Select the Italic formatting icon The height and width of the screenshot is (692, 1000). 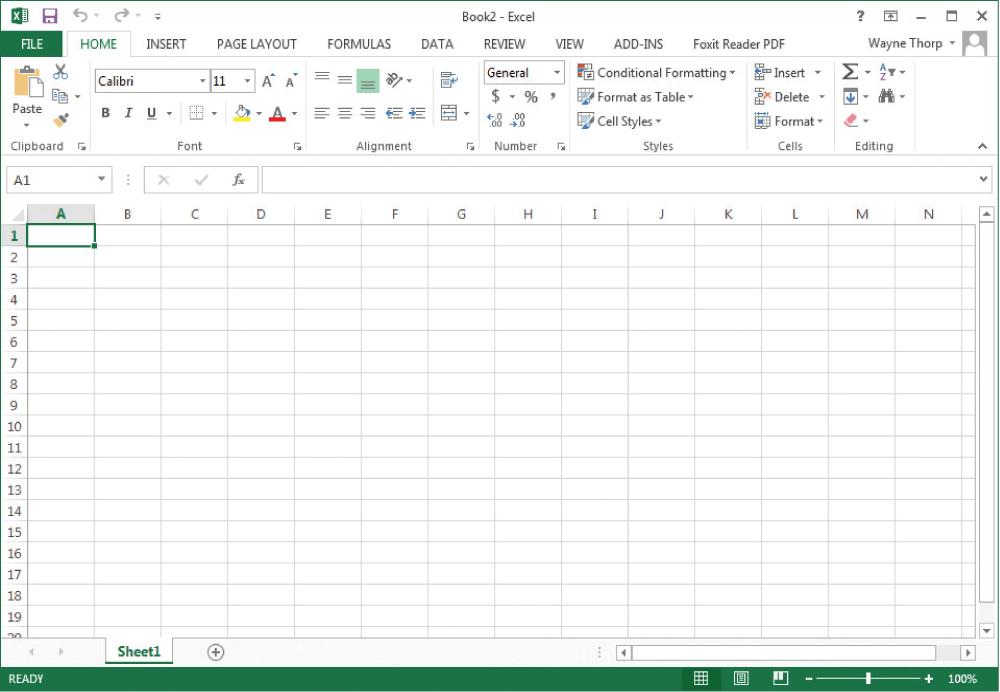tap(128, 113)
